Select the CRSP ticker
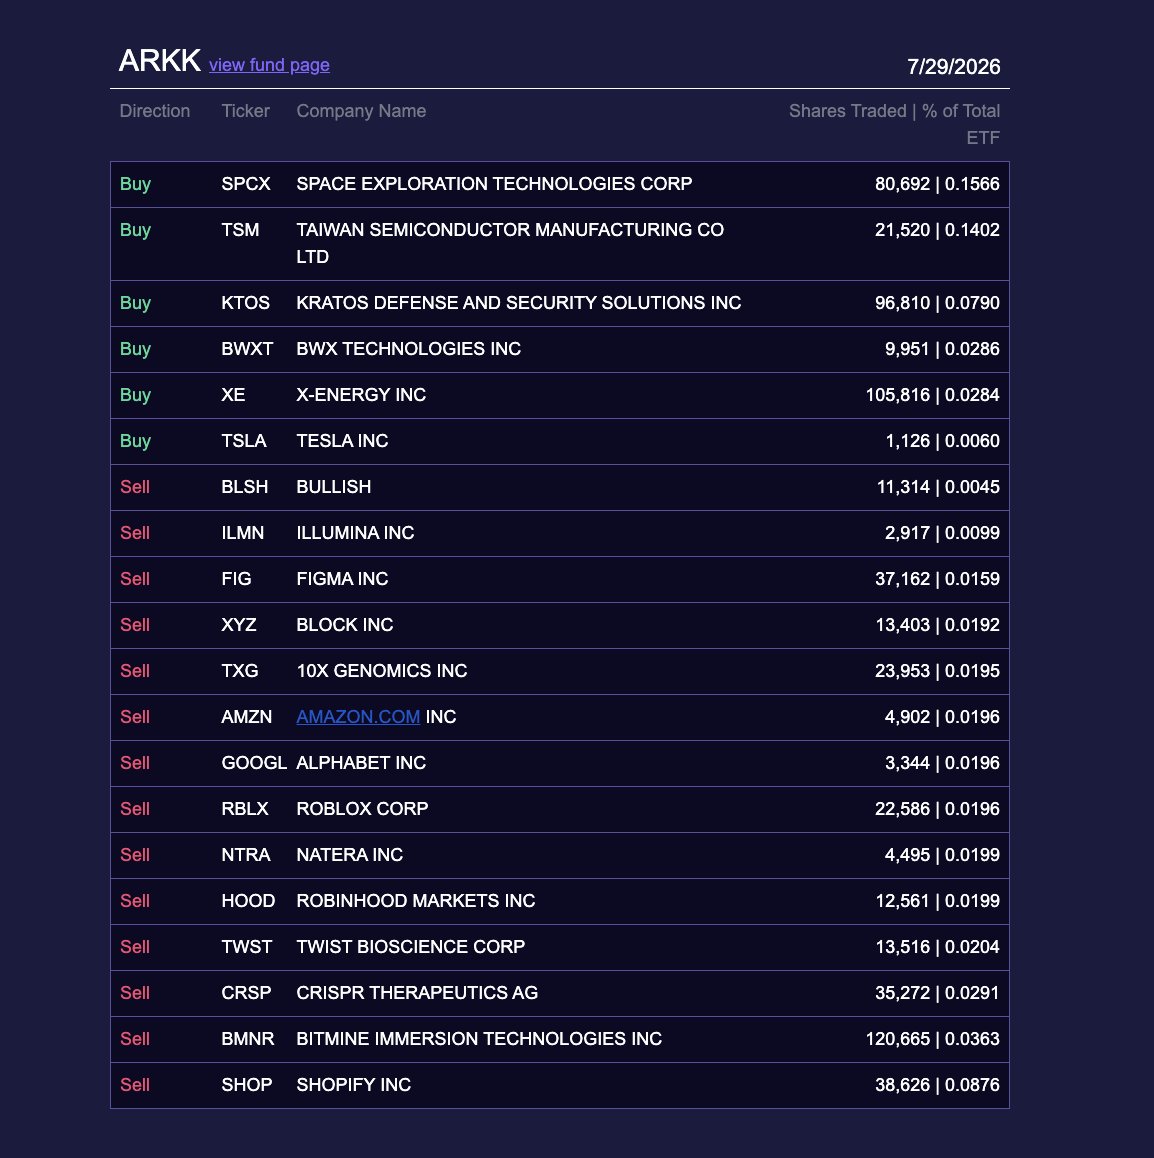 [x=247, y=993]
